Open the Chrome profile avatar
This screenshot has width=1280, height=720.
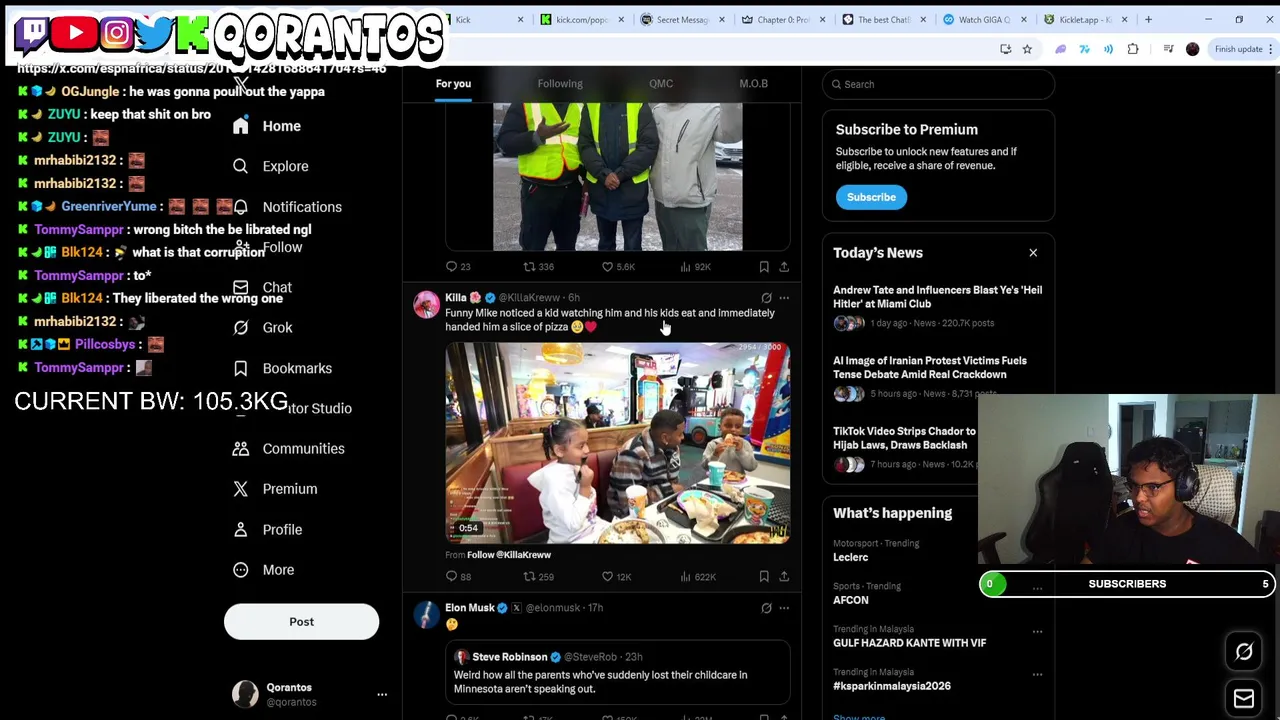tap(1192, 49)
